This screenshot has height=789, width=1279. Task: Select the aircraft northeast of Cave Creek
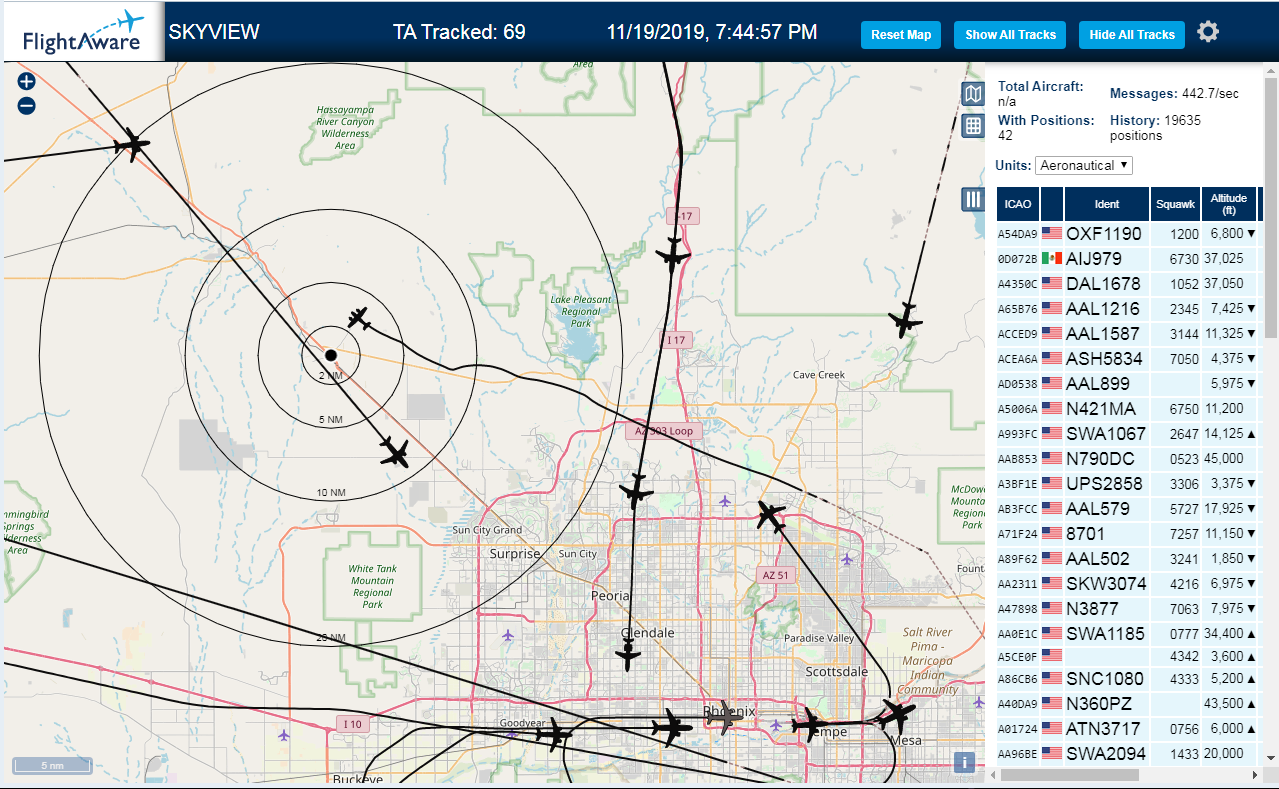(x=906, y=320)
